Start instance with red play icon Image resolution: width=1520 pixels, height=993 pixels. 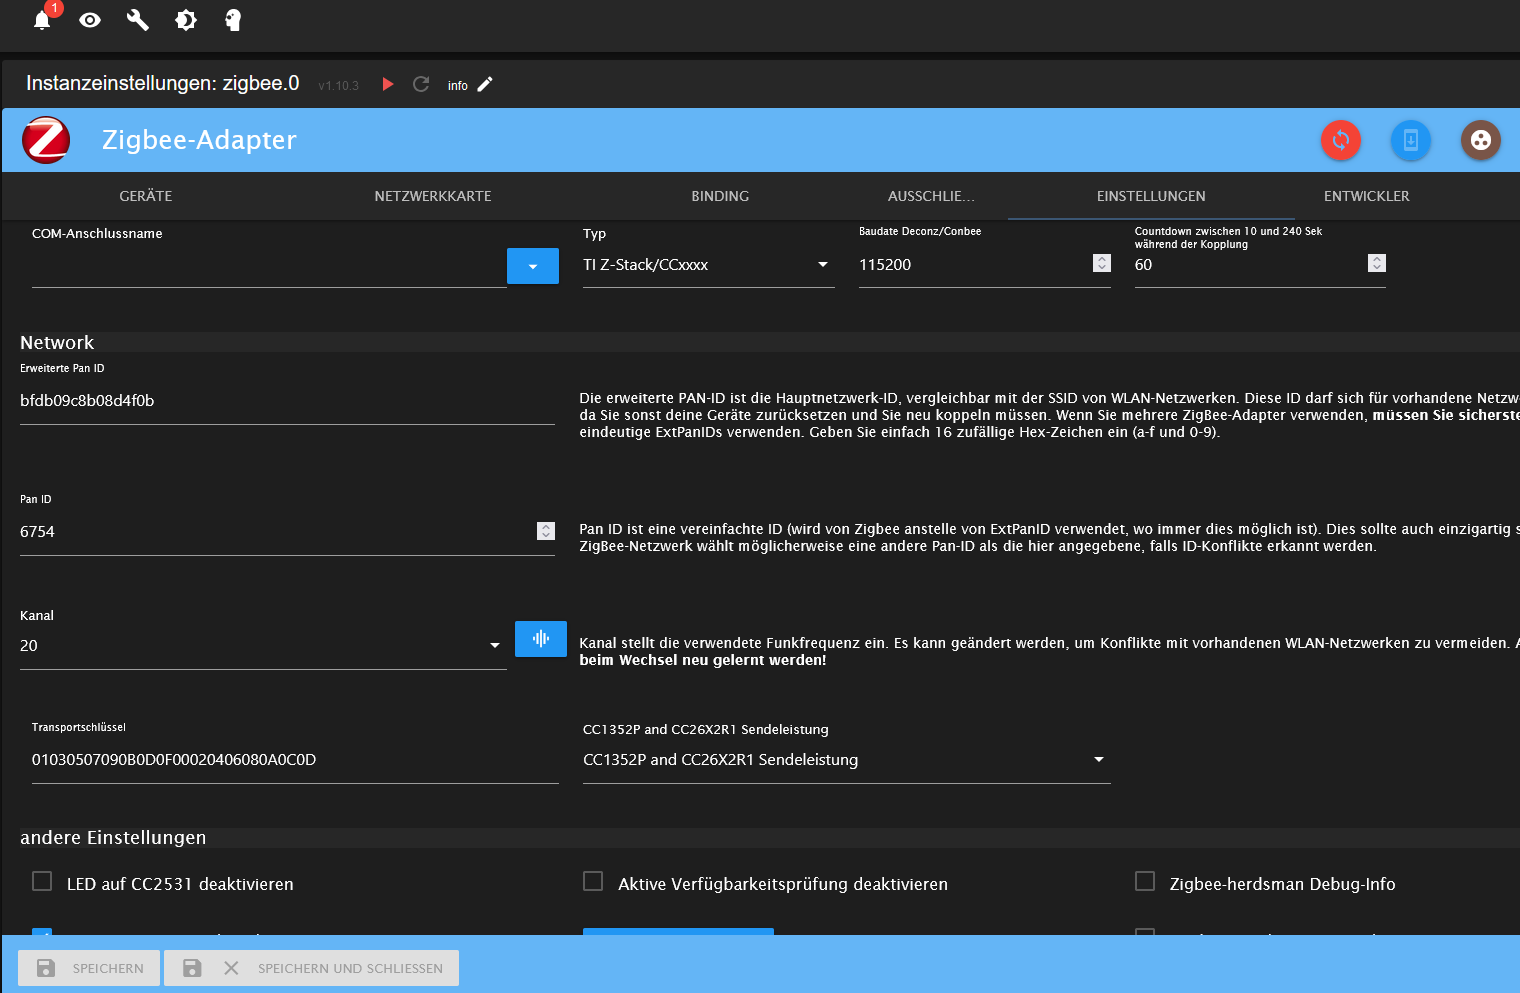(x=388, y=84)
